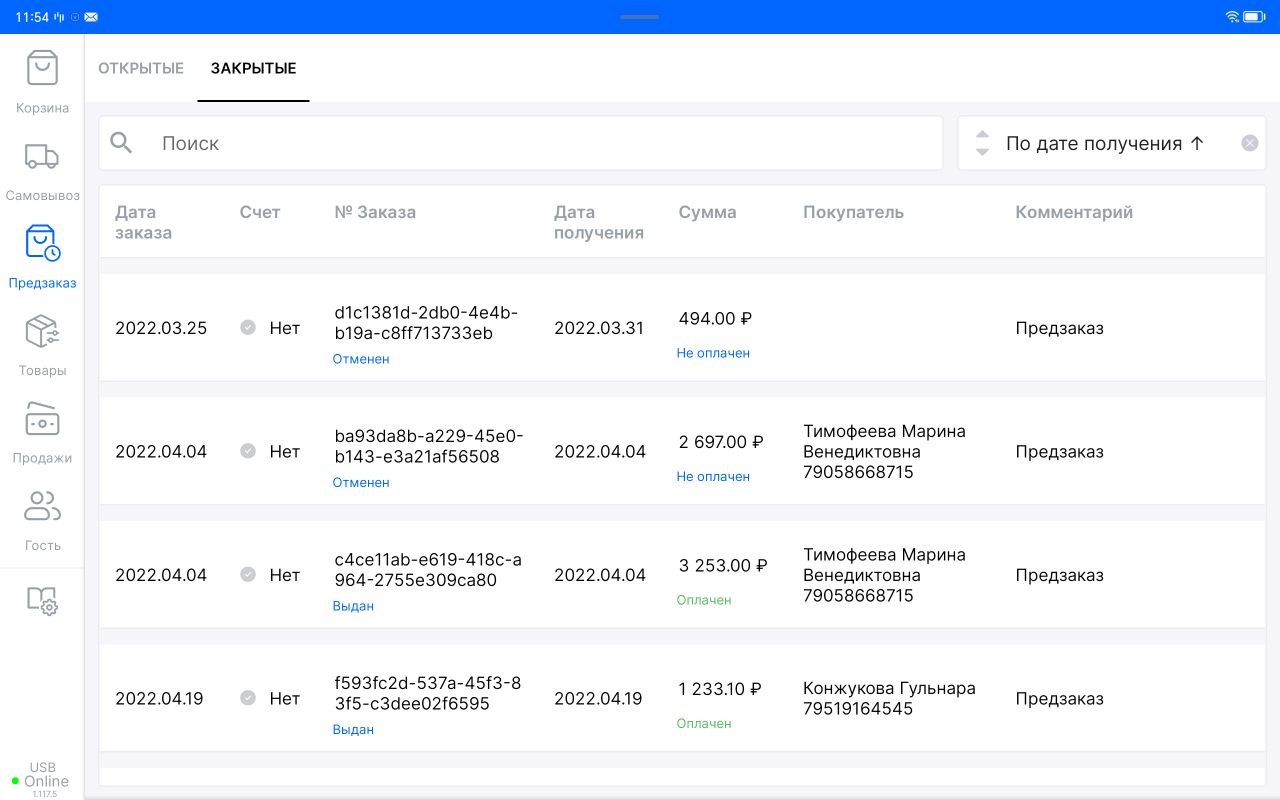Open the Корзина cart section
Screen dimensions: 1280x800
pyautogui.click(x=42, y=82)
